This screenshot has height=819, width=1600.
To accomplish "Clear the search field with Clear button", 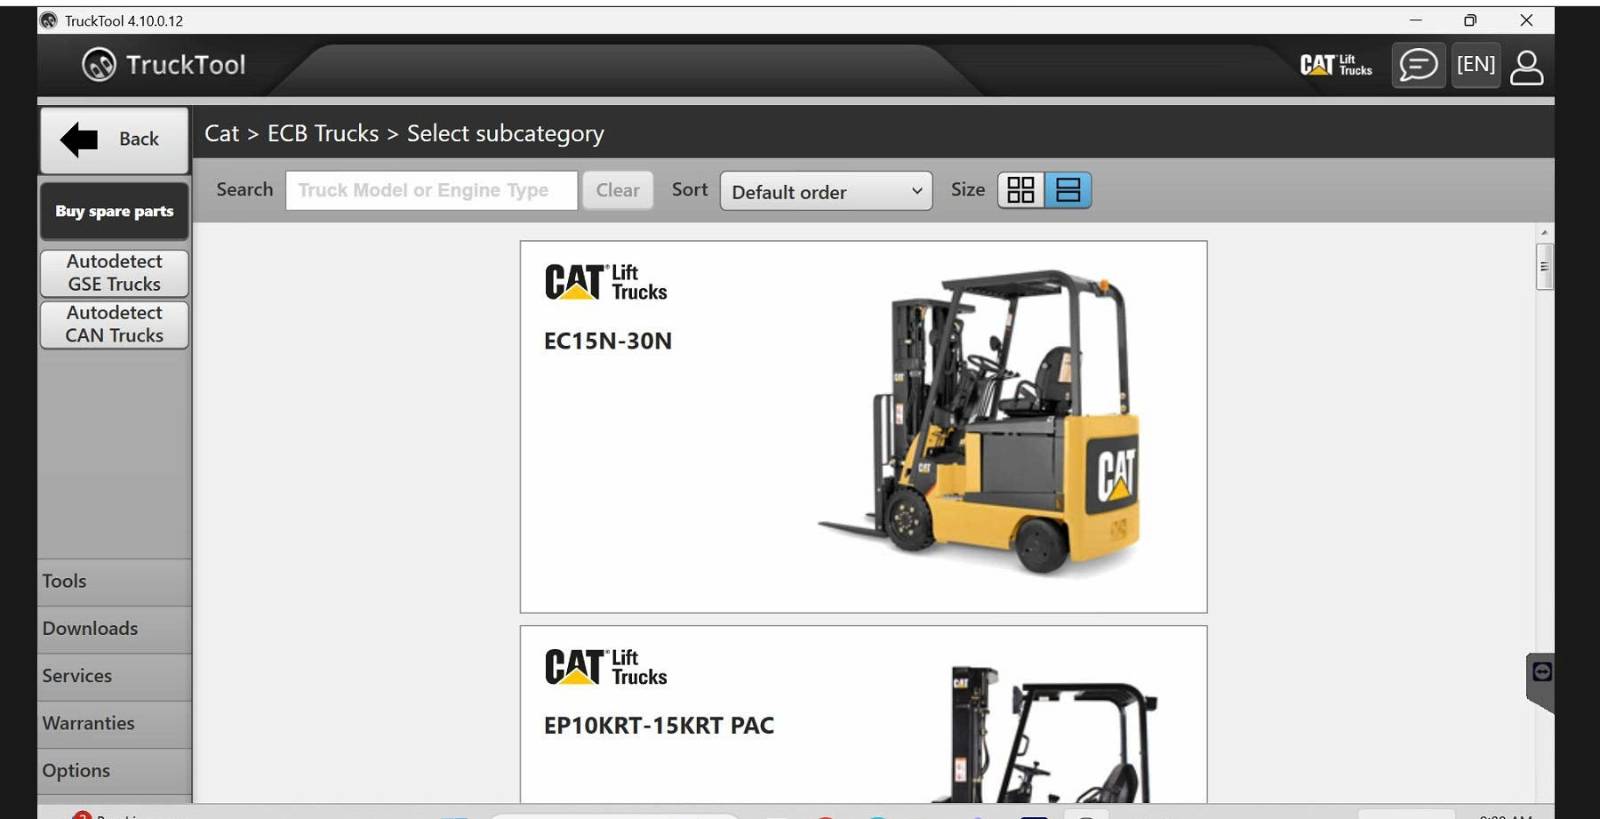I will pos(618,190).
